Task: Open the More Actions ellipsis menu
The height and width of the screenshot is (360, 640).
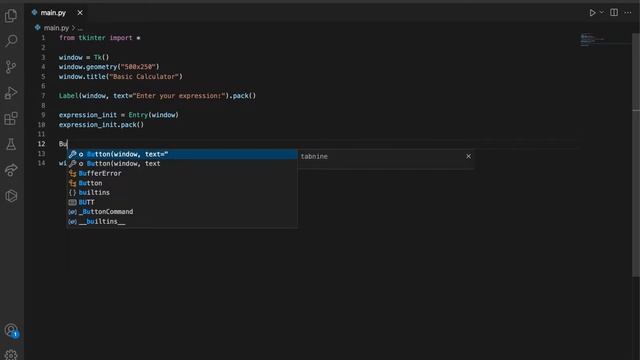Action: pyautogui.click(x=628, y=13)
